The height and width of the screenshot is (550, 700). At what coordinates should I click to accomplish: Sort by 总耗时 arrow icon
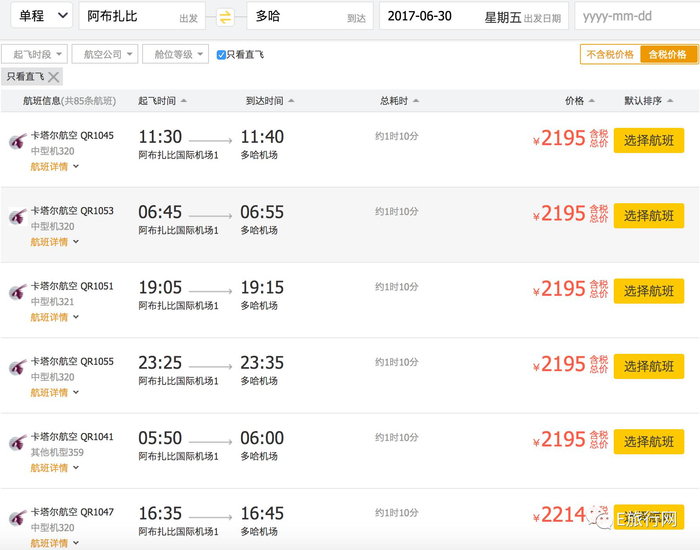[x=415, y=101]
